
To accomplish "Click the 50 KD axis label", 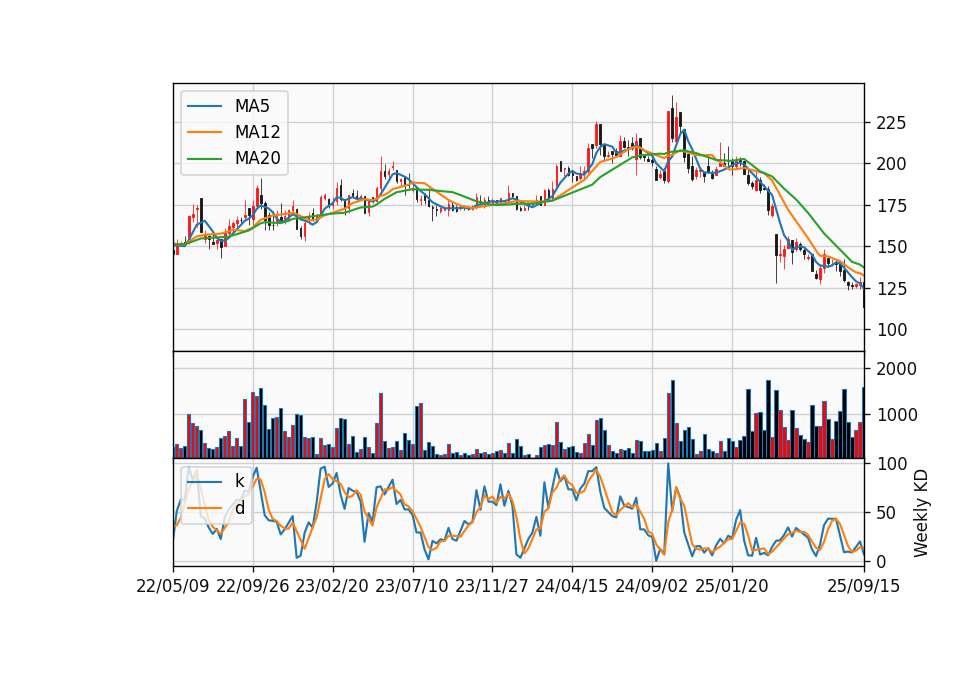I will point(887,513).
